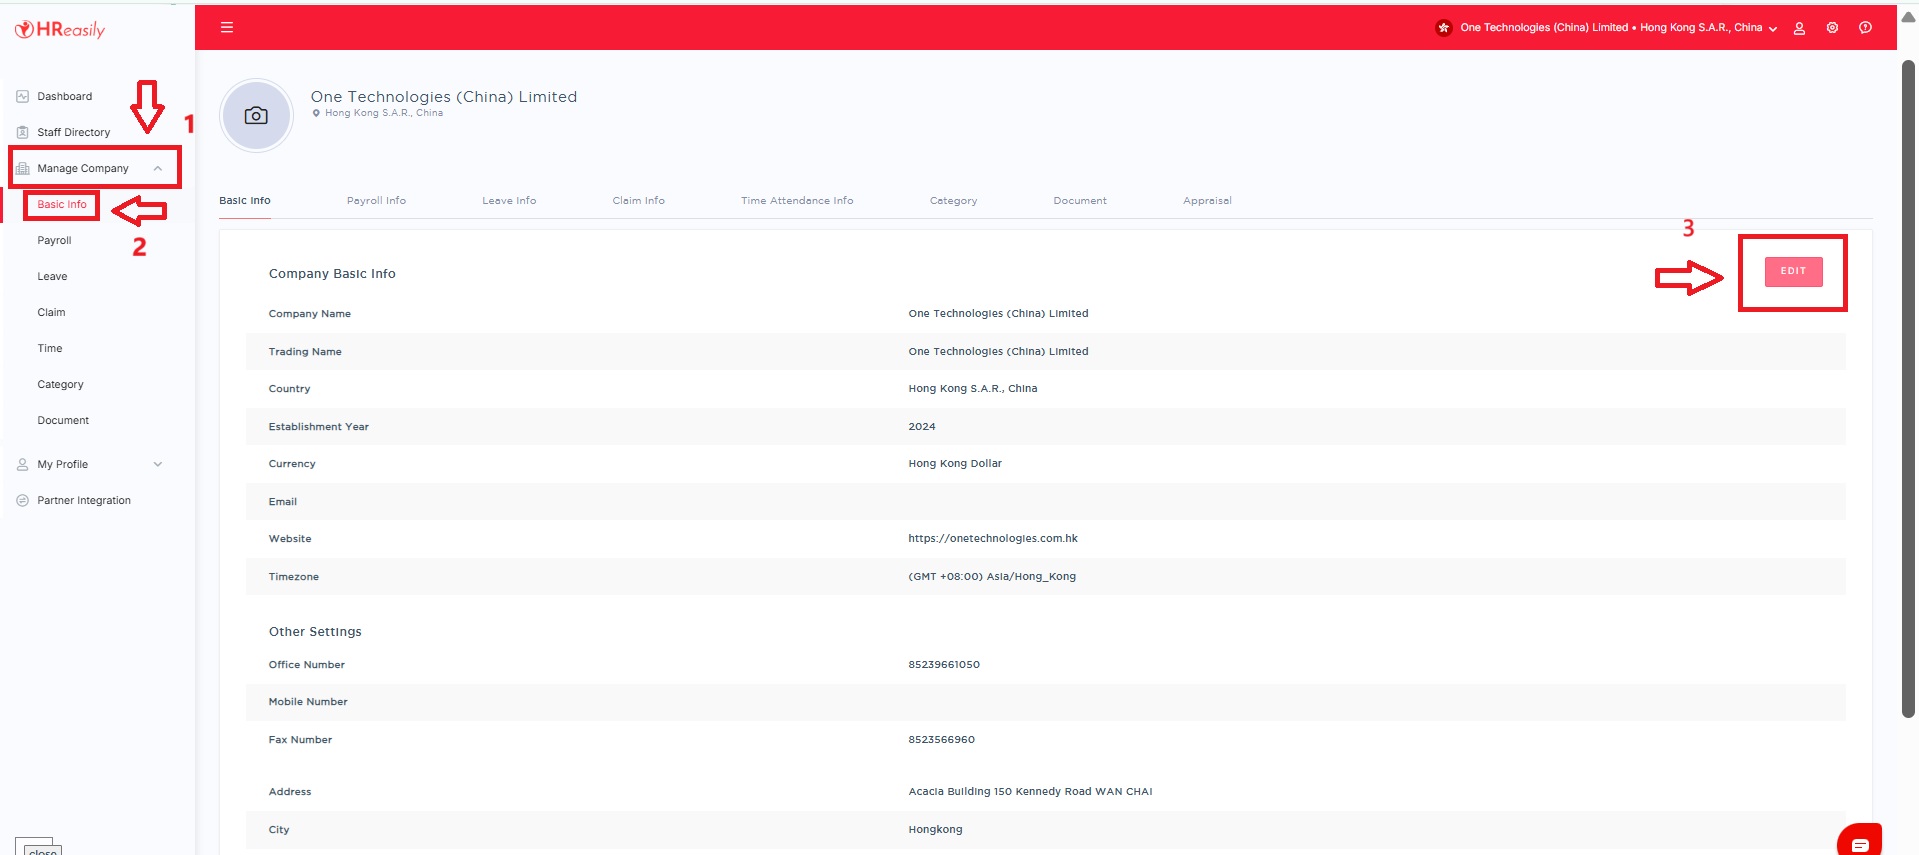Select the Basic Info tab
Viewport: 1919px width, 855px height.
245,201
